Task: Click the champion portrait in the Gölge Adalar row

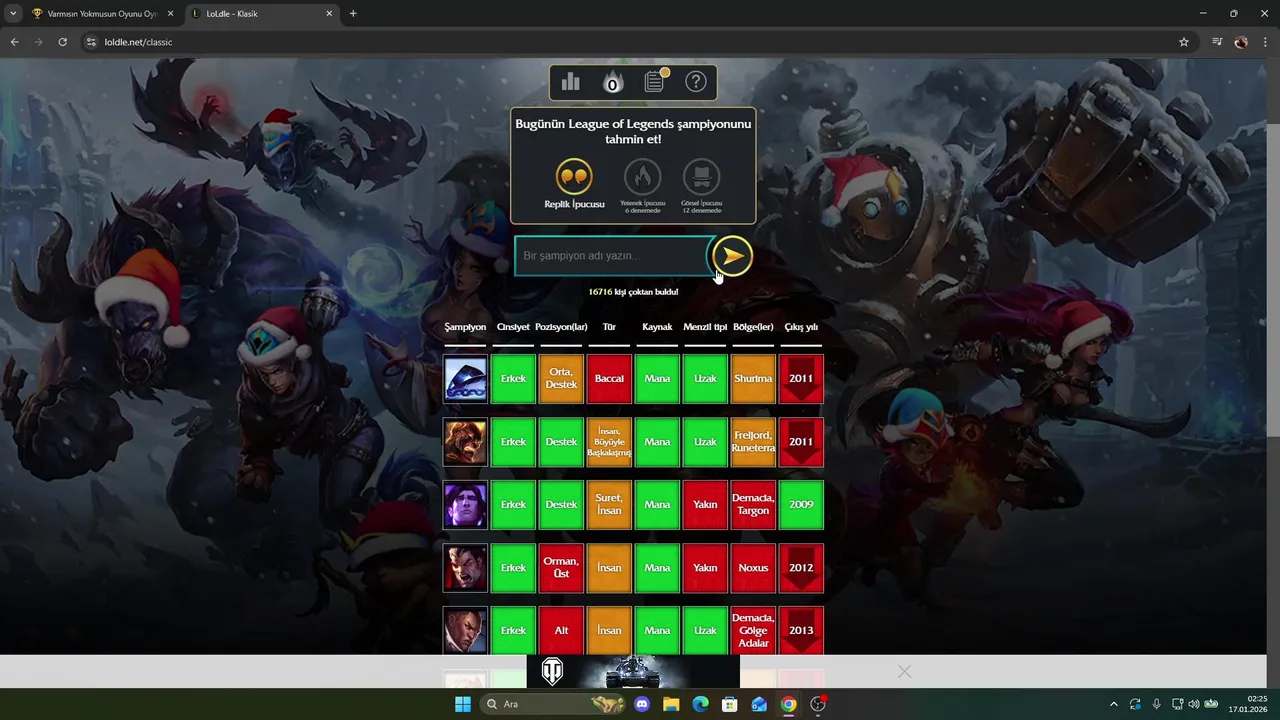Action: point(465,631)
